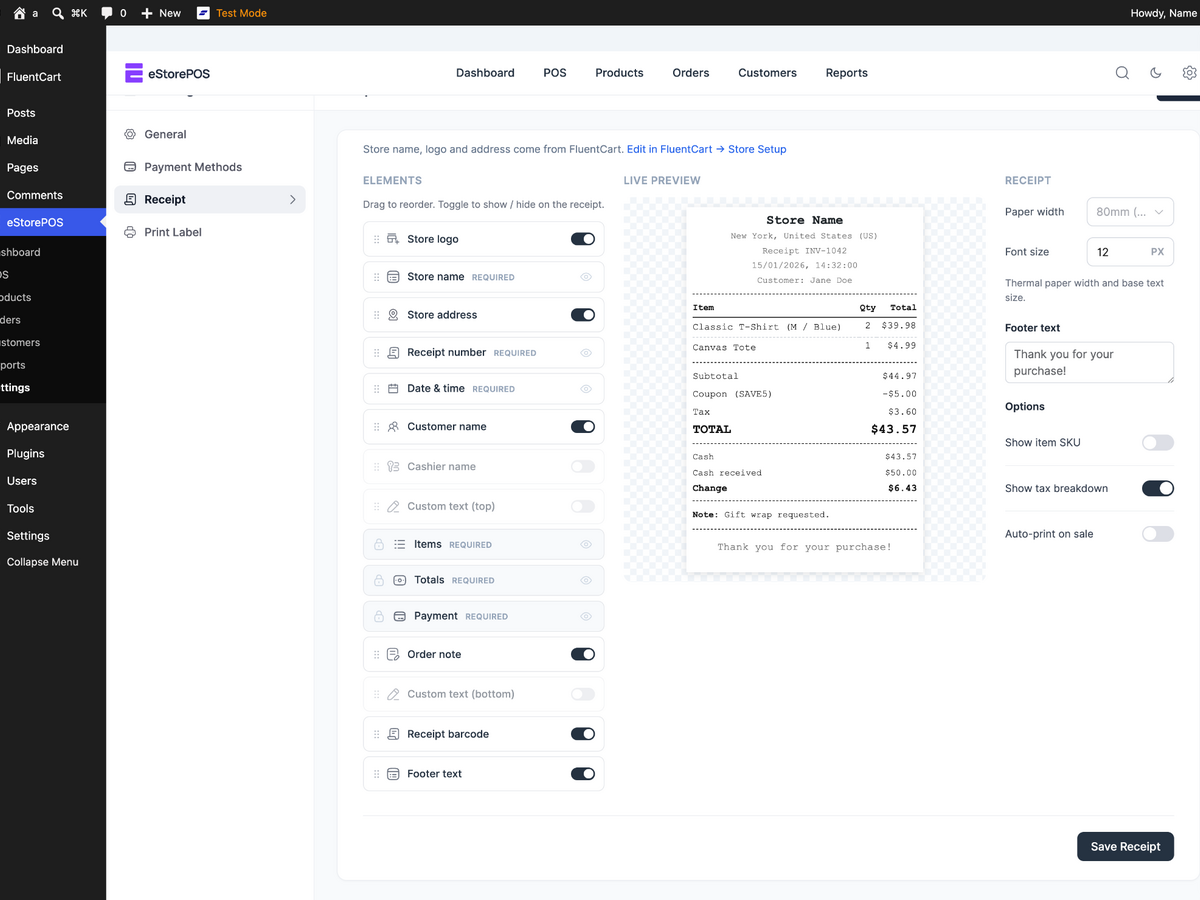Click the General settings icon
The height and width of the screenshot is (900, 1200).
pyautogui.click(x=130, y=134)
